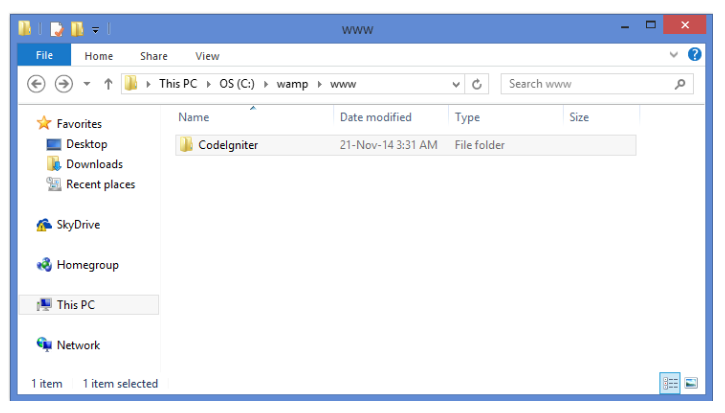Screen dimensions: 725x413
Task: Click the Desktop icon in sidebar
Action: [x=54, y=144]
